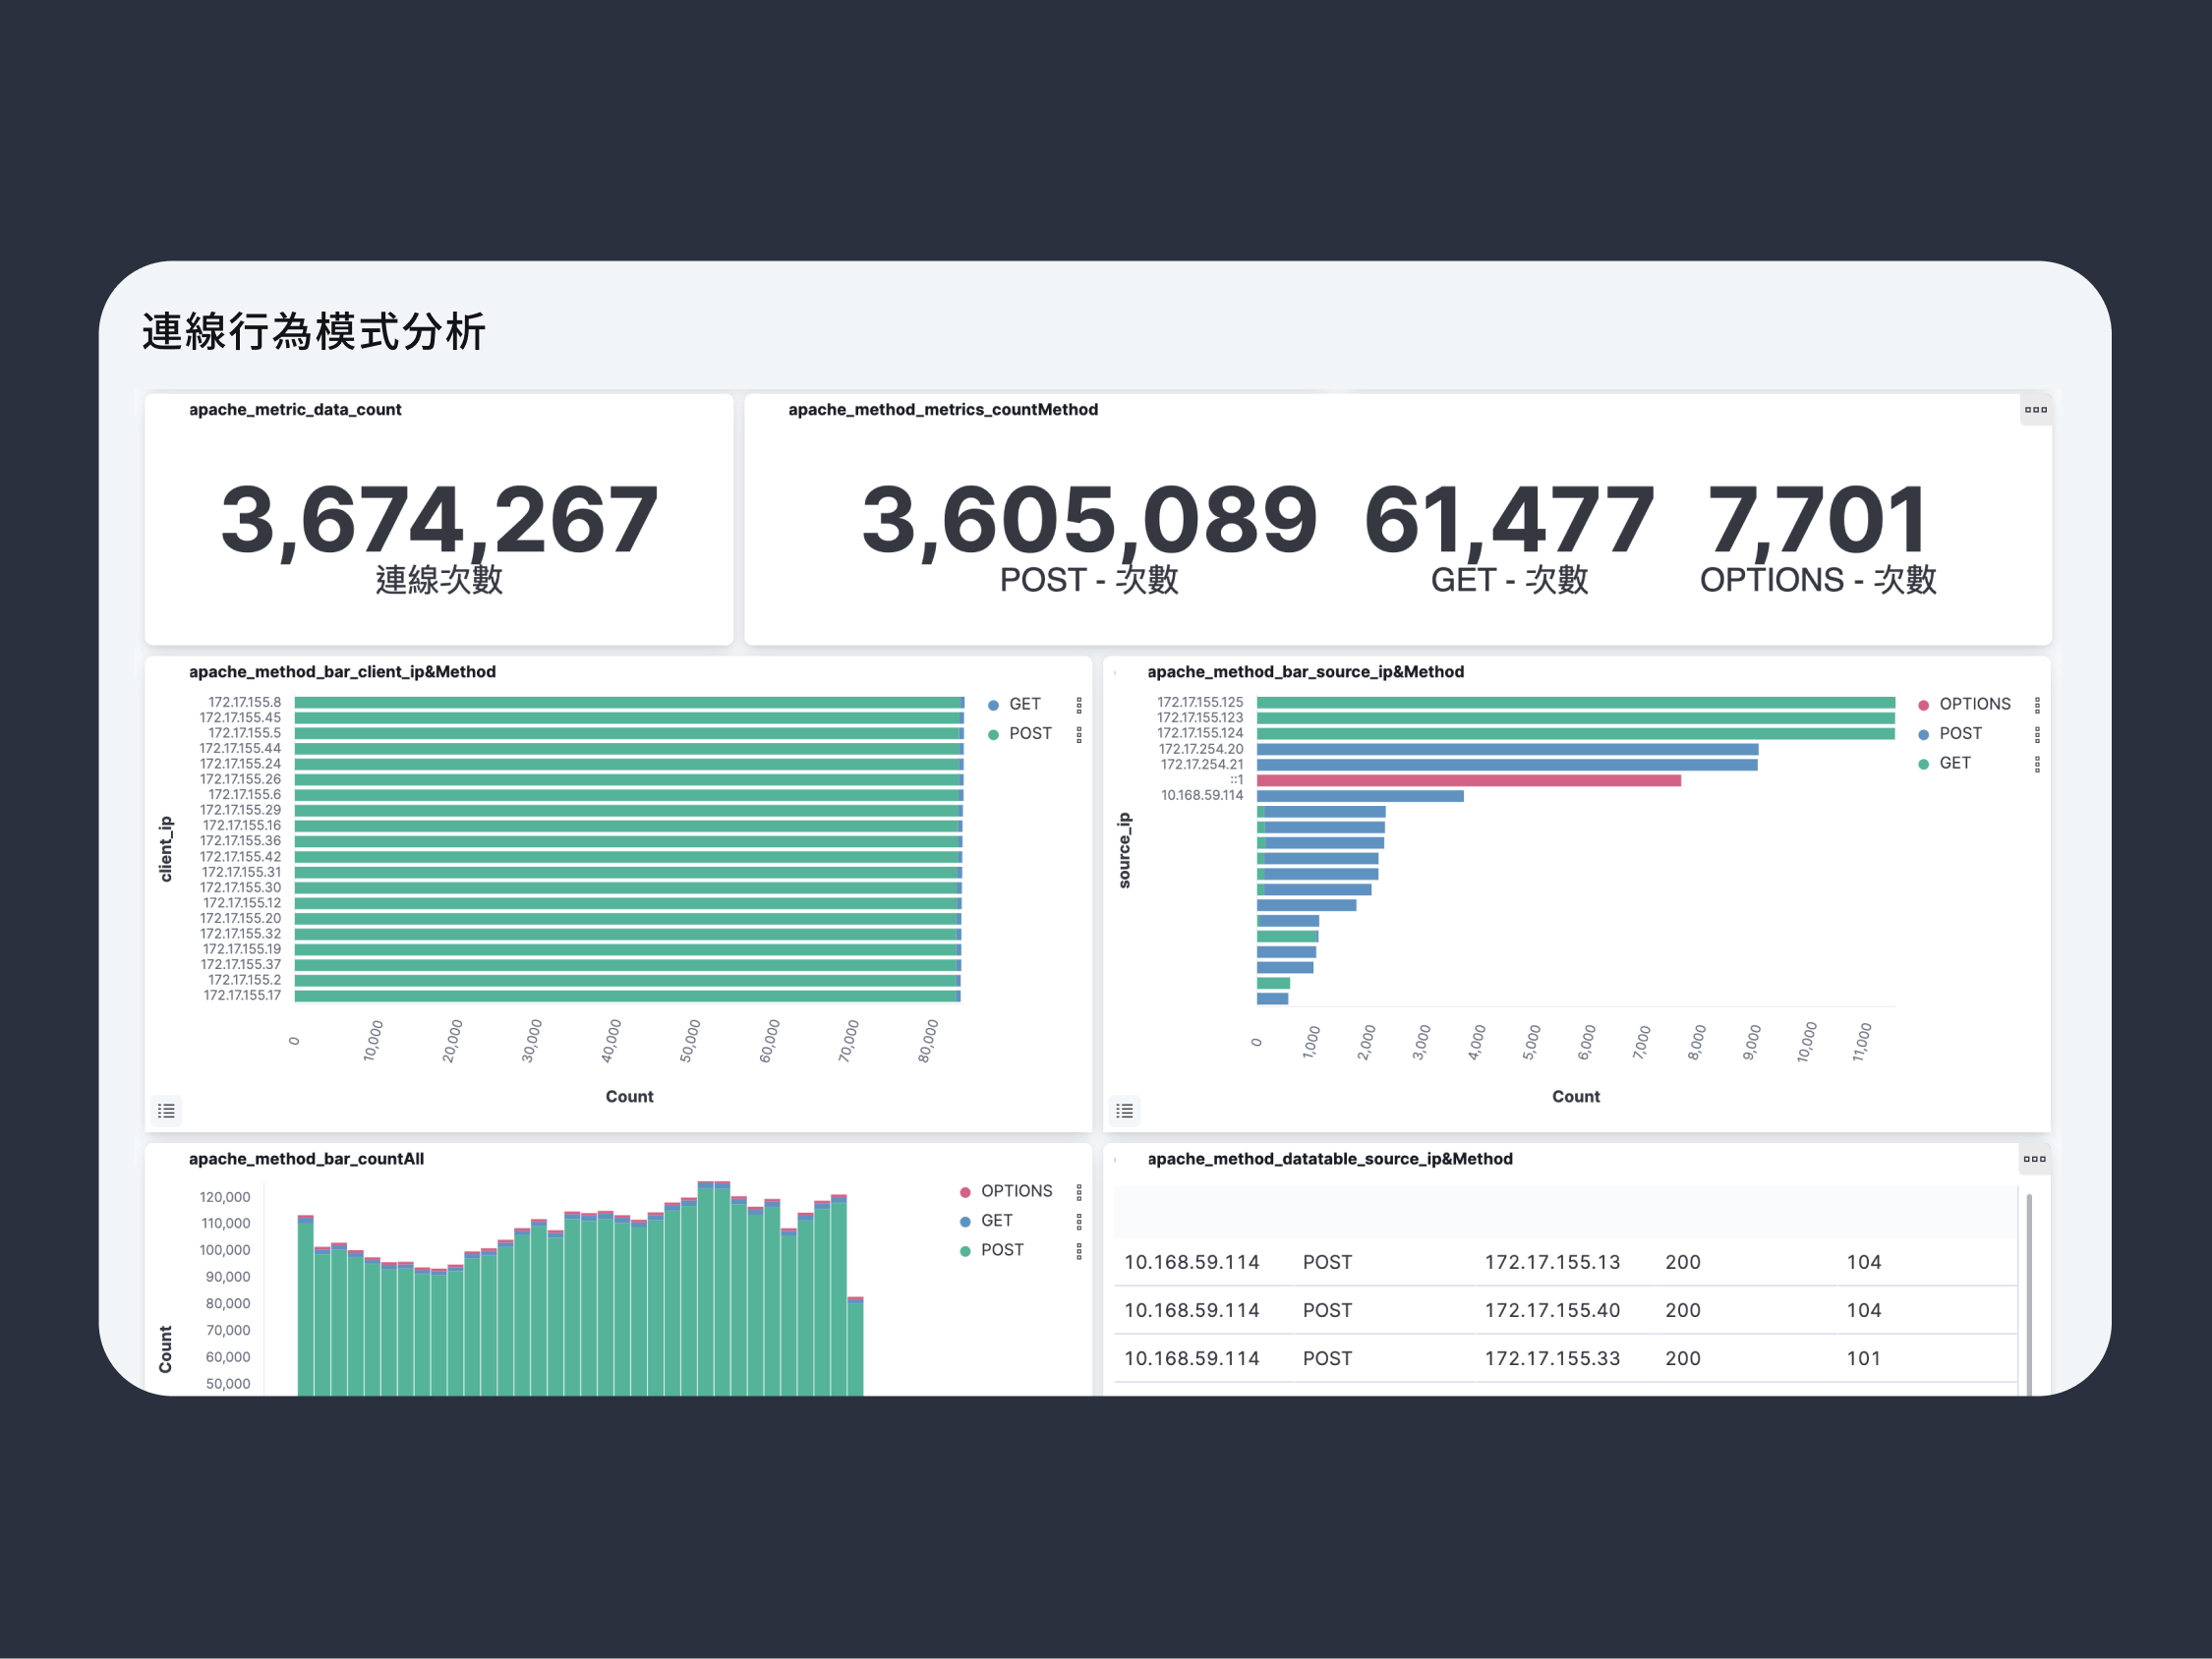Open GET legend options in client_ip chart
Viewport: 2212px width, 1659px height.
click(1079, 705)
